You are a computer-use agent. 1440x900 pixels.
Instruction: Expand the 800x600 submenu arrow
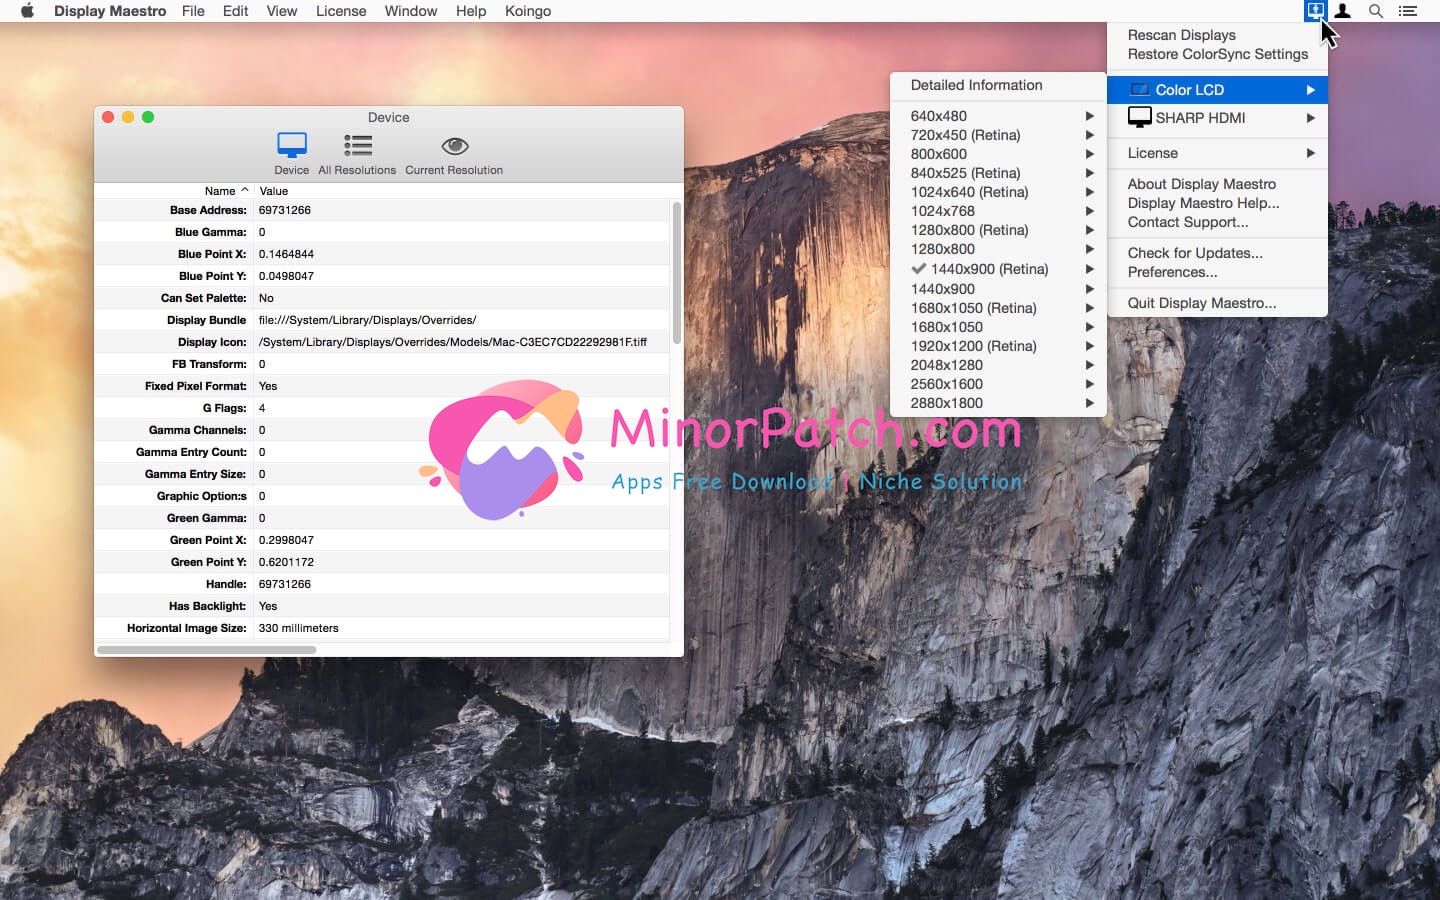pos(1089,154)
